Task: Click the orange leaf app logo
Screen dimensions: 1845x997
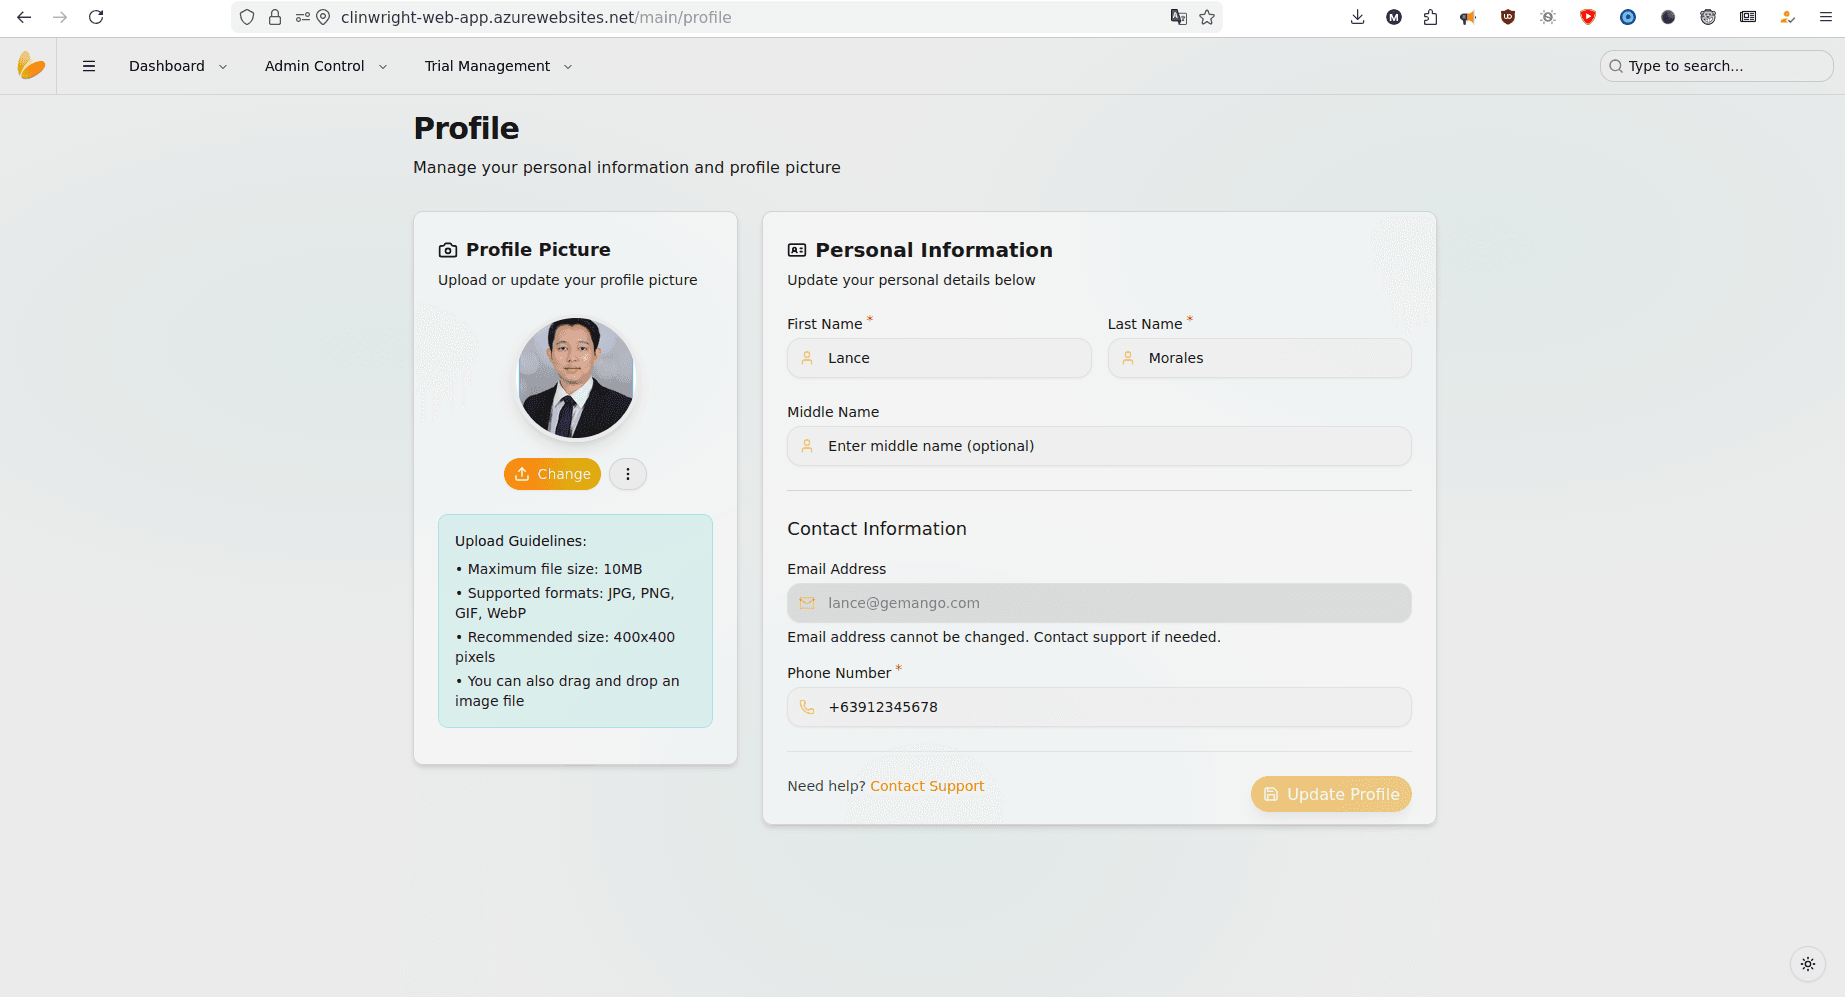Action: [x=31, y=66]
